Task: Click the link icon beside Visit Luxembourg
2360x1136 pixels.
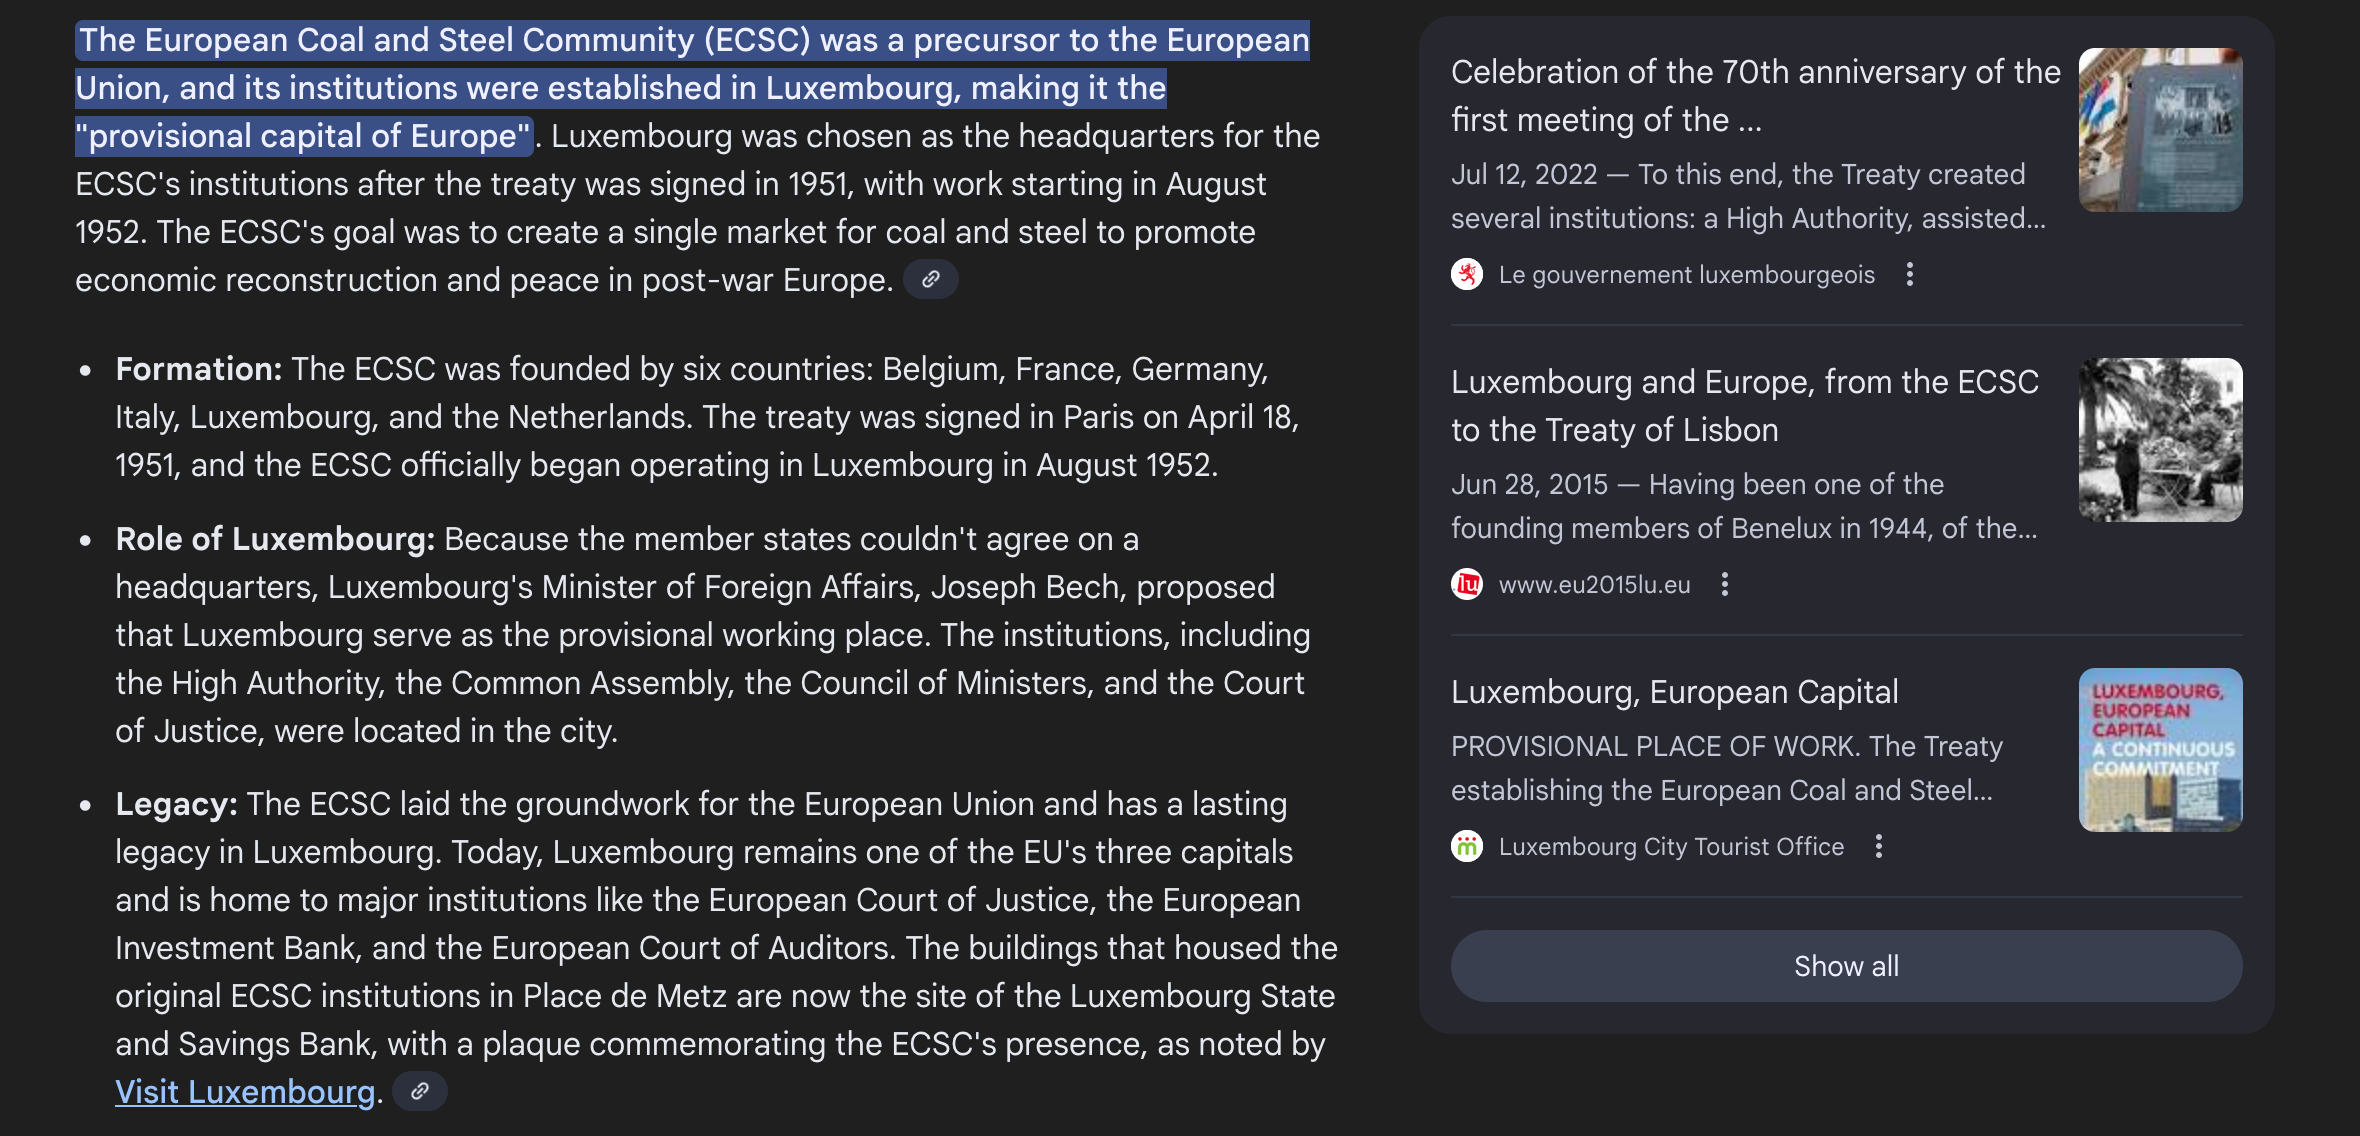Action: 419,1091
